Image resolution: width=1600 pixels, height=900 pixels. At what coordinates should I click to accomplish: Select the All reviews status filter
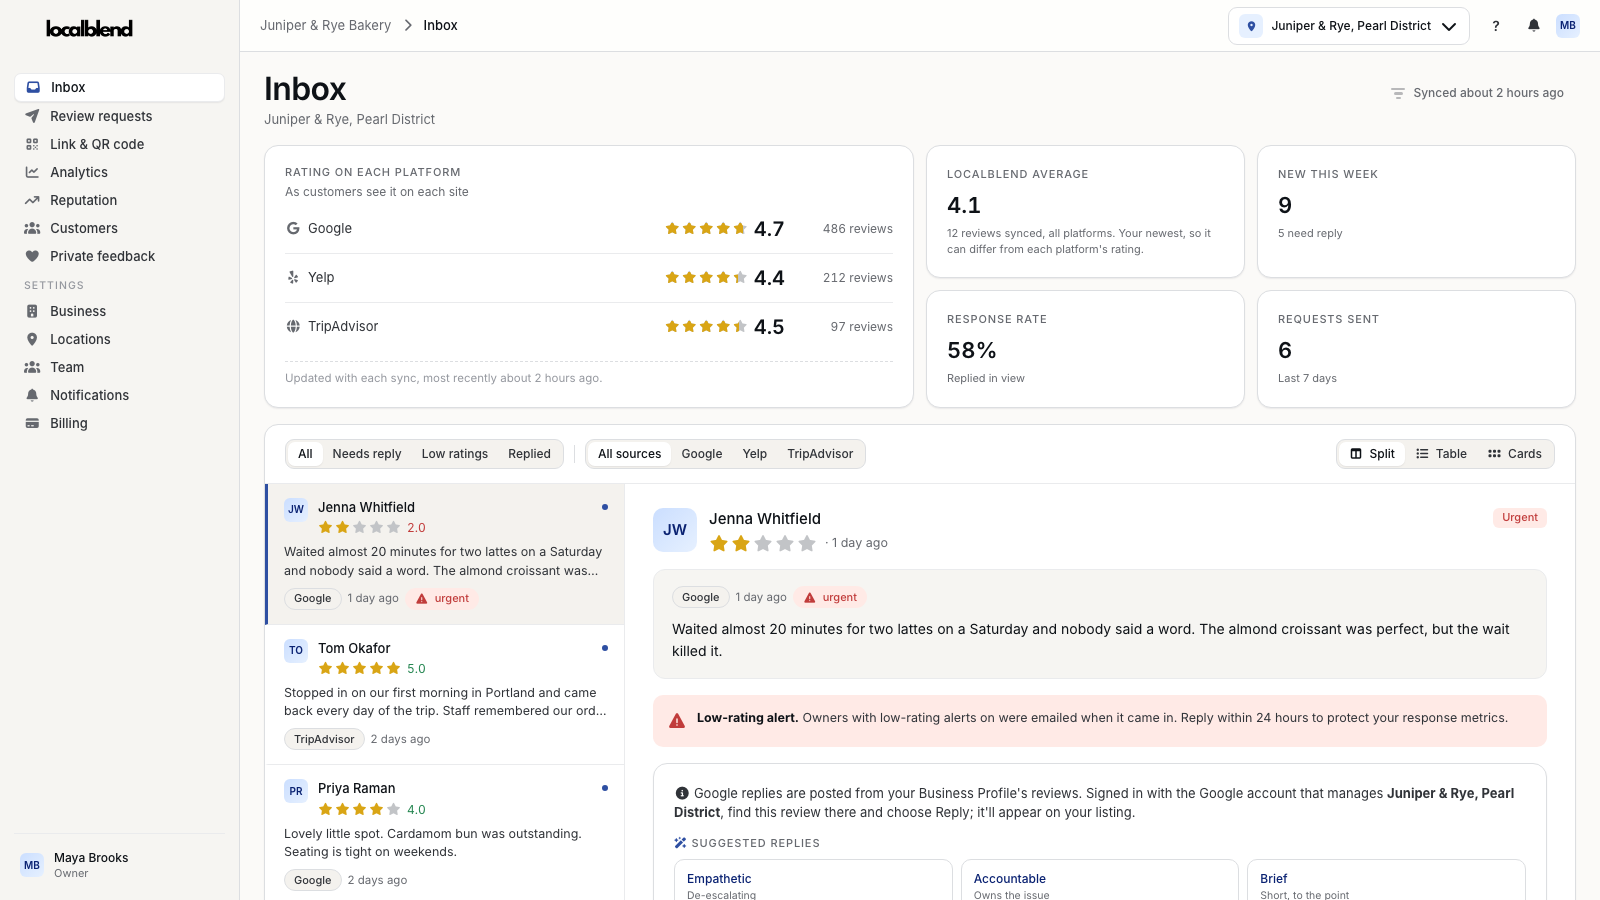pyautogui.click(x=305, y=454)
